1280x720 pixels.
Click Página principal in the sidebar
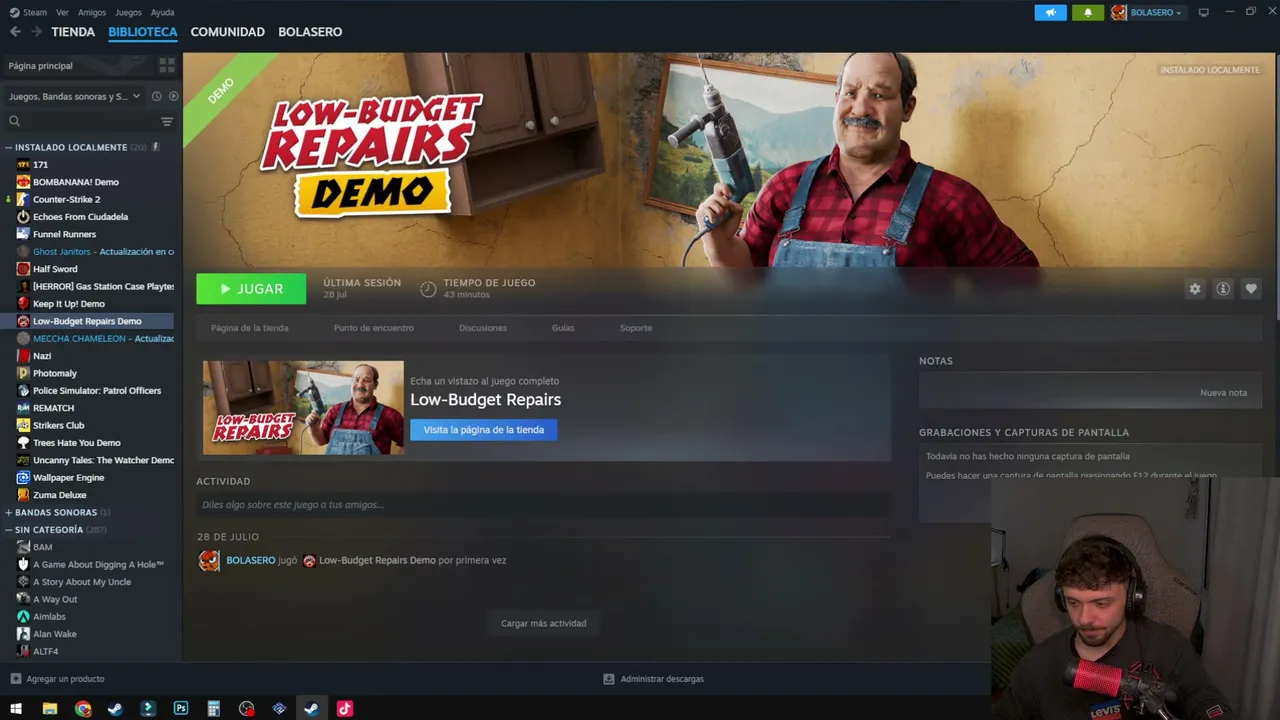41,66
